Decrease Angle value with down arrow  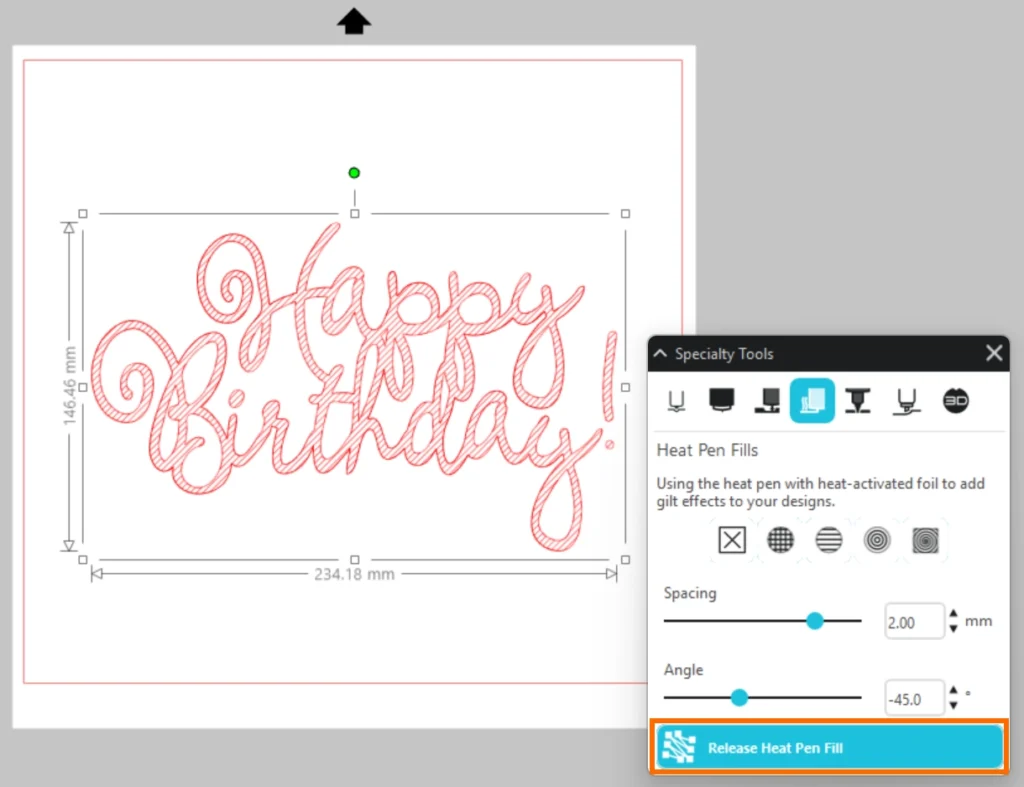953,704
